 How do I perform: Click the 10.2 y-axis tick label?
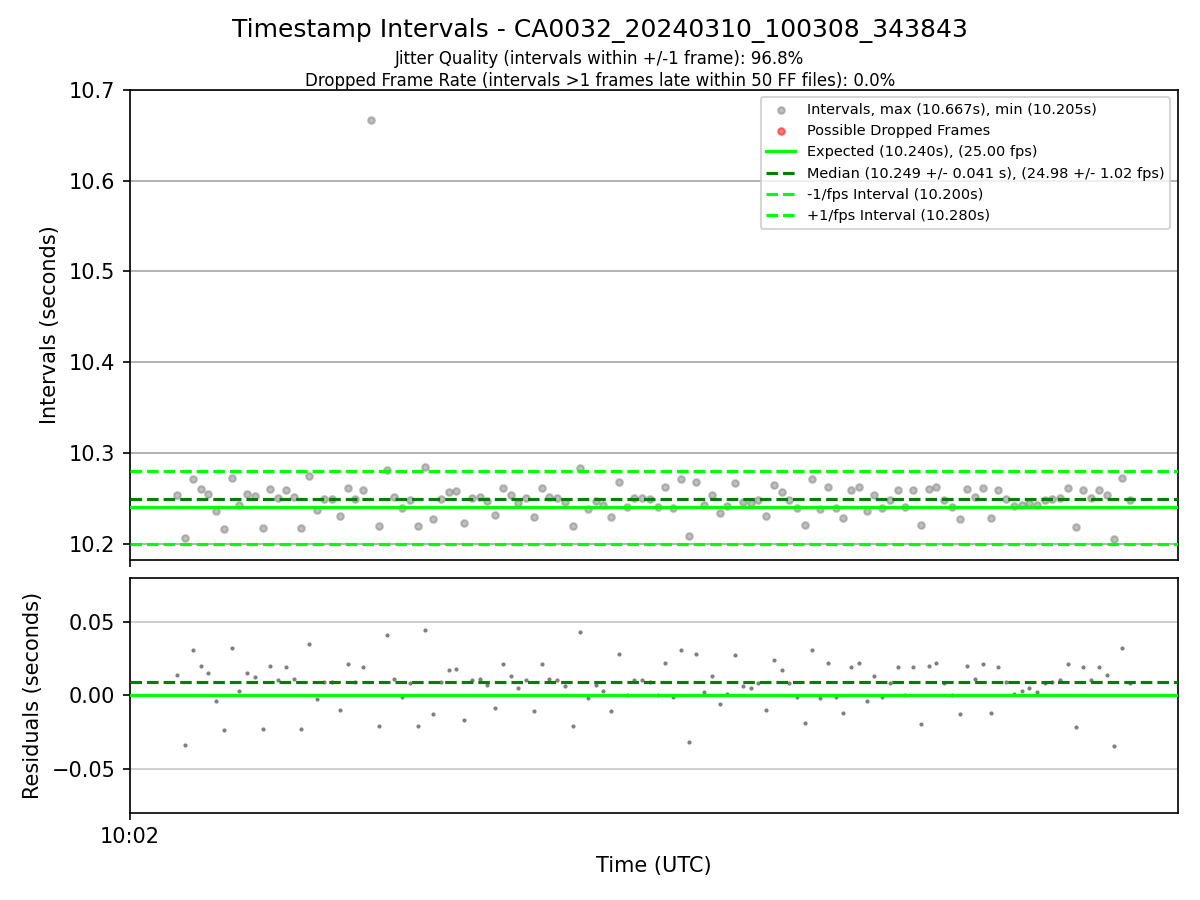(x=93, y=544)
